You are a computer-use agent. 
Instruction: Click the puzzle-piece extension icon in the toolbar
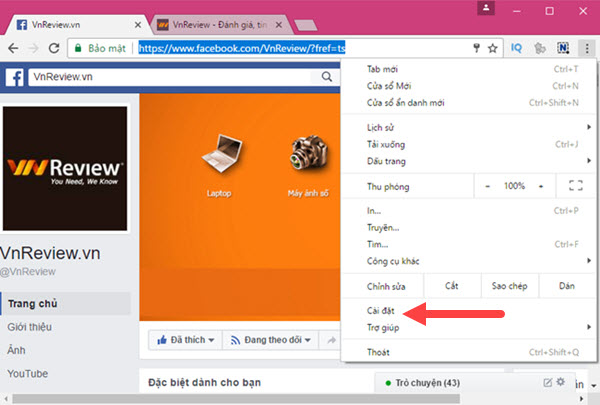540,48
